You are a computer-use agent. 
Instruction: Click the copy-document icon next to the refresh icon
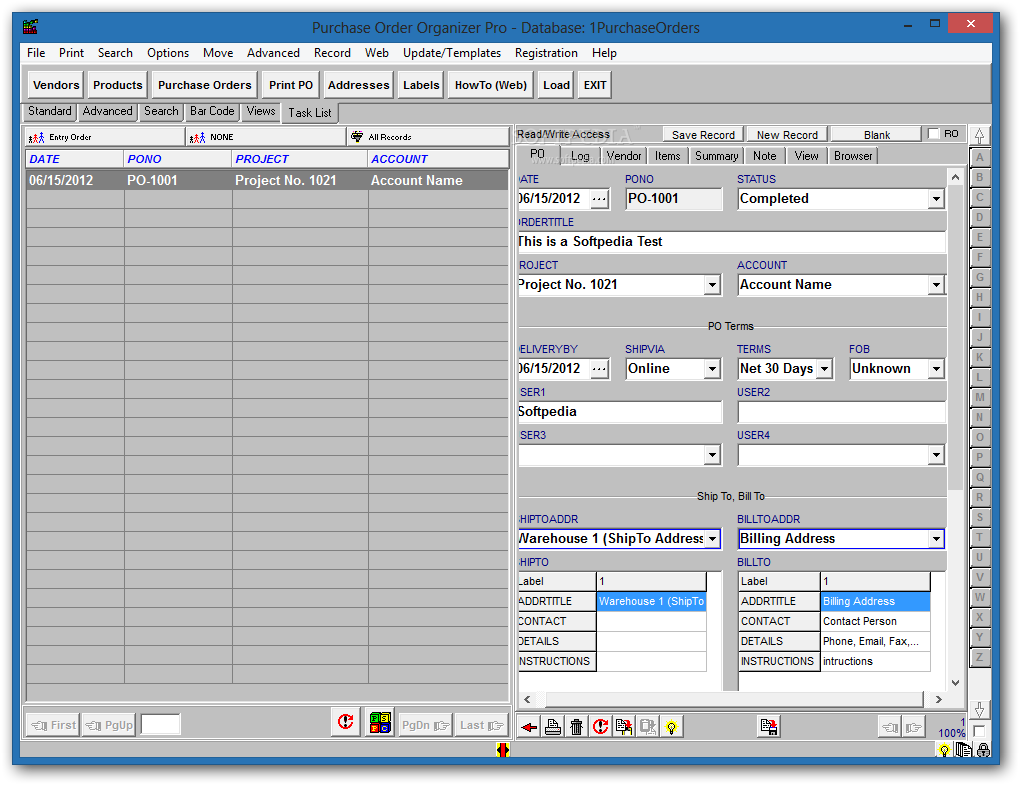click(x=623, y=727)
